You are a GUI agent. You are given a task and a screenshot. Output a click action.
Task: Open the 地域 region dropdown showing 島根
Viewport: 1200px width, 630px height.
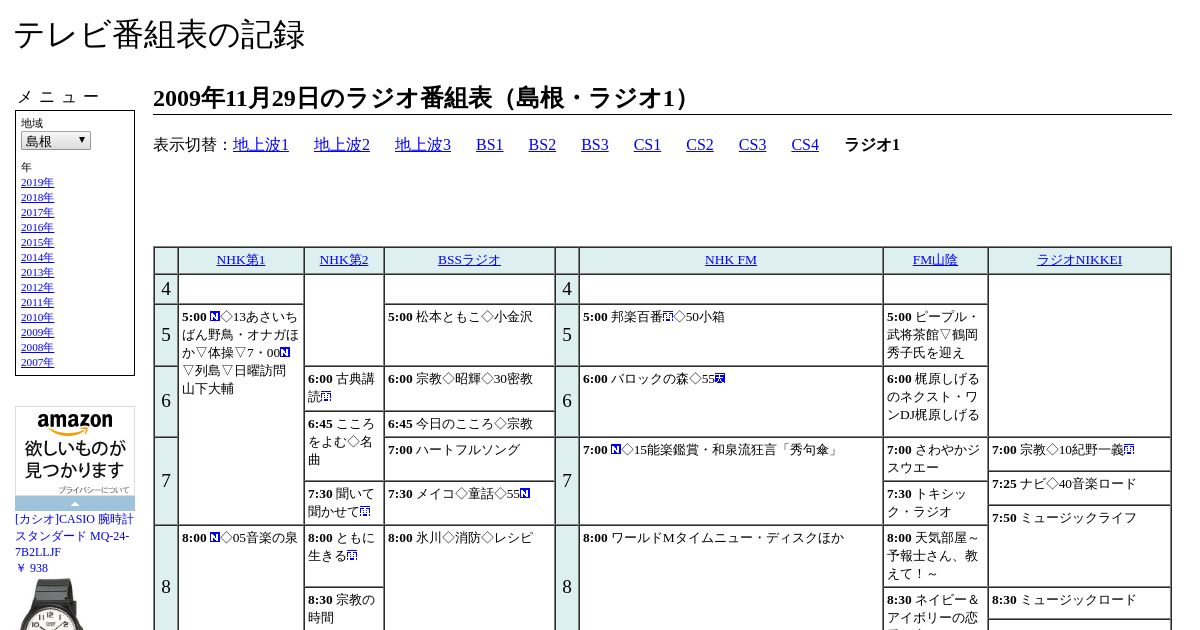[x=56, y=141]
